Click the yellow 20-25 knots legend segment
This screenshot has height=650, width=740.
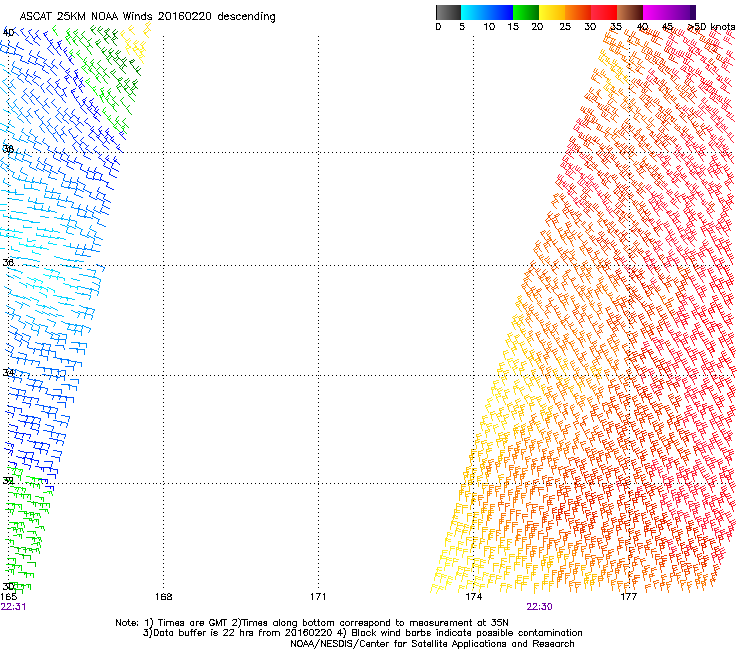point(552,12)
